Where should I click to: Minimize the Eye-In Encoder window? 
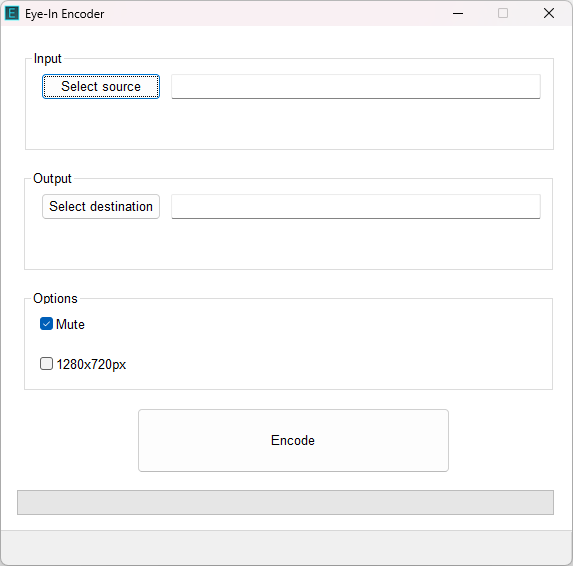tap(458, 14)
